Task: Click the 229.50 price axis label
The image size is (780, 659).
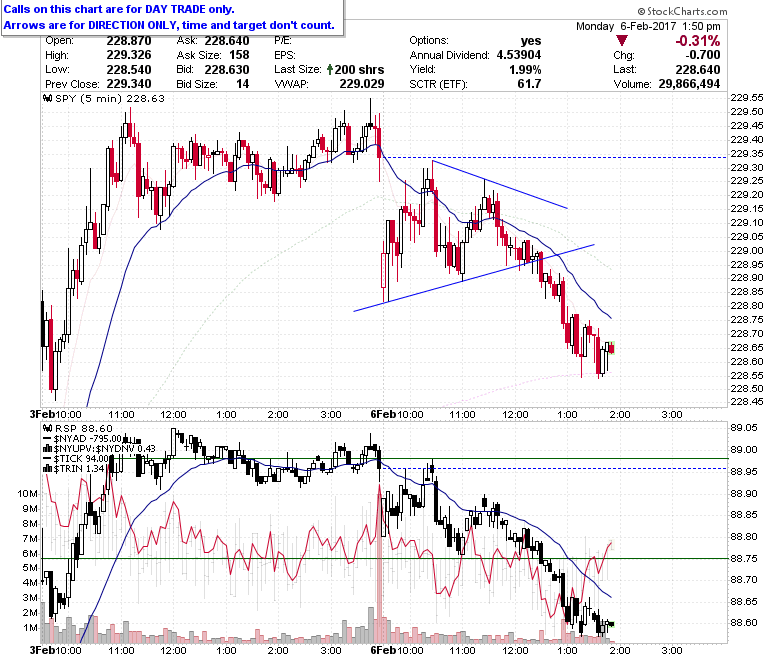Action: pos(747,112)
